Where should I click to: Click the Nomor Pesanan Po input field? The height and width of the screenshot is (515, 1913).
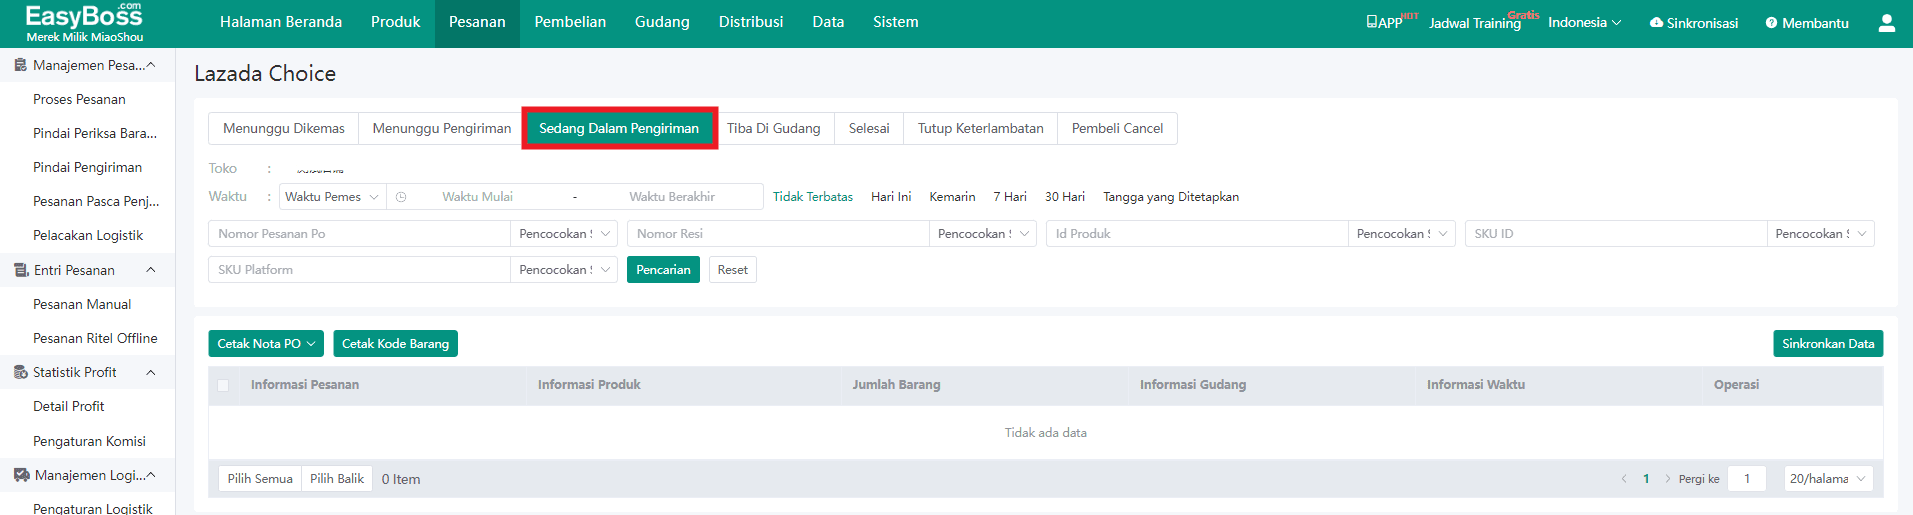tap(359, 234)
